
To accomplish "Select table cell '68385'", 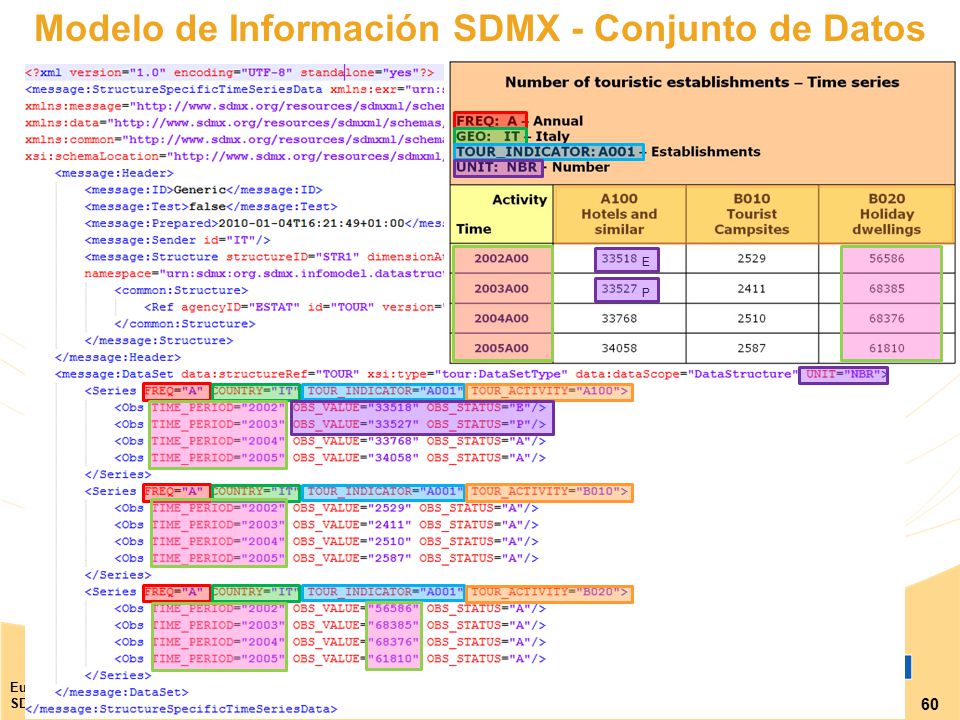I will point(887,288).
